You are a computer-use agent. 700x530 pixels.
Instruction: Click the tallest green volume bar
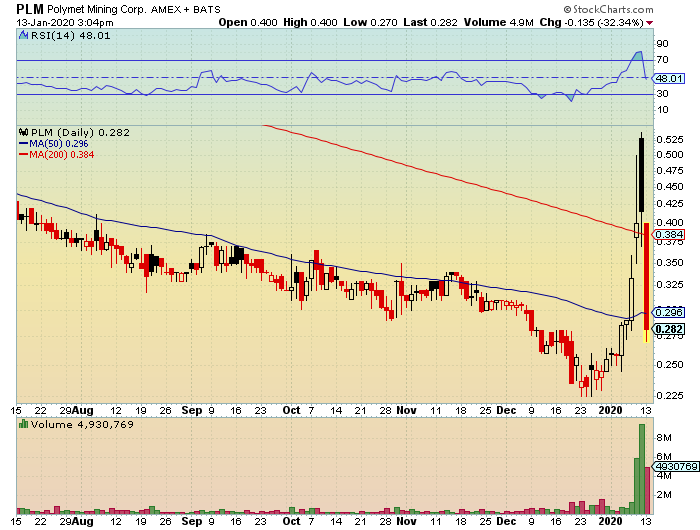(642, 469)
